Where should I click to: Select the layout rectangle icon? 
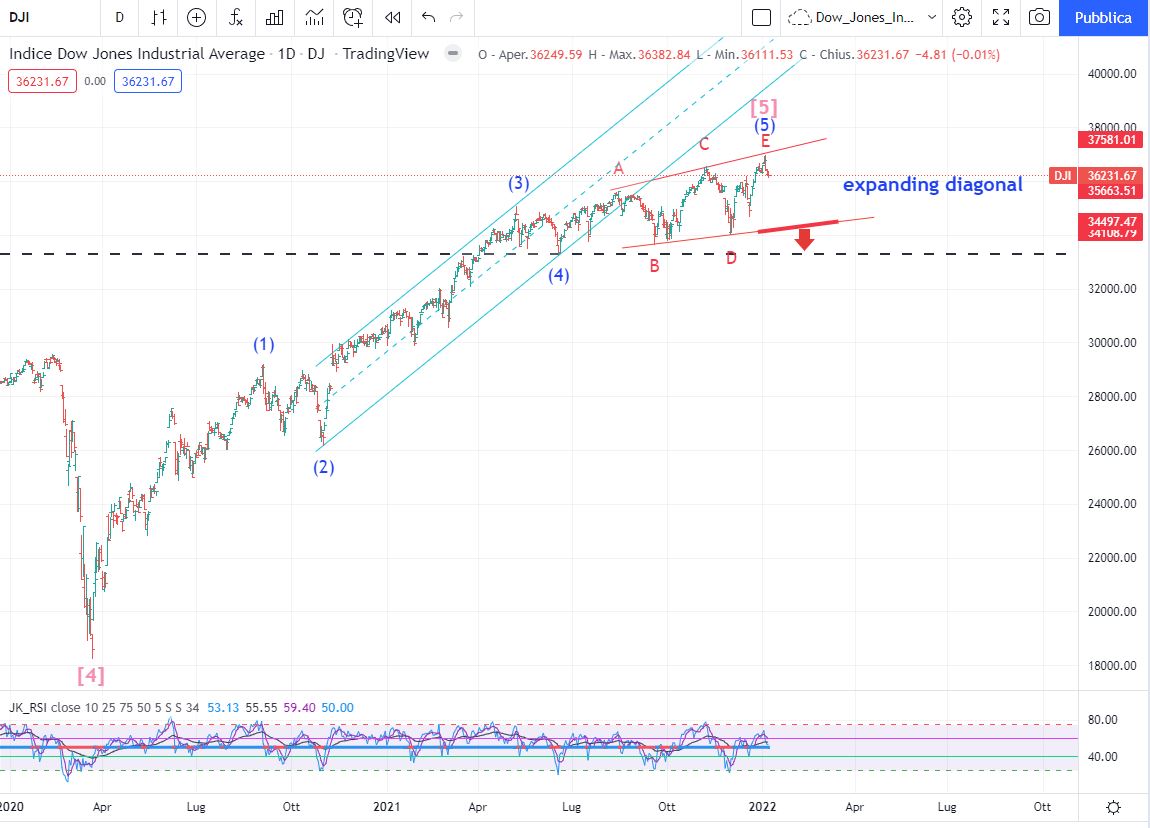pyautogui.click(x=761, y=17)
